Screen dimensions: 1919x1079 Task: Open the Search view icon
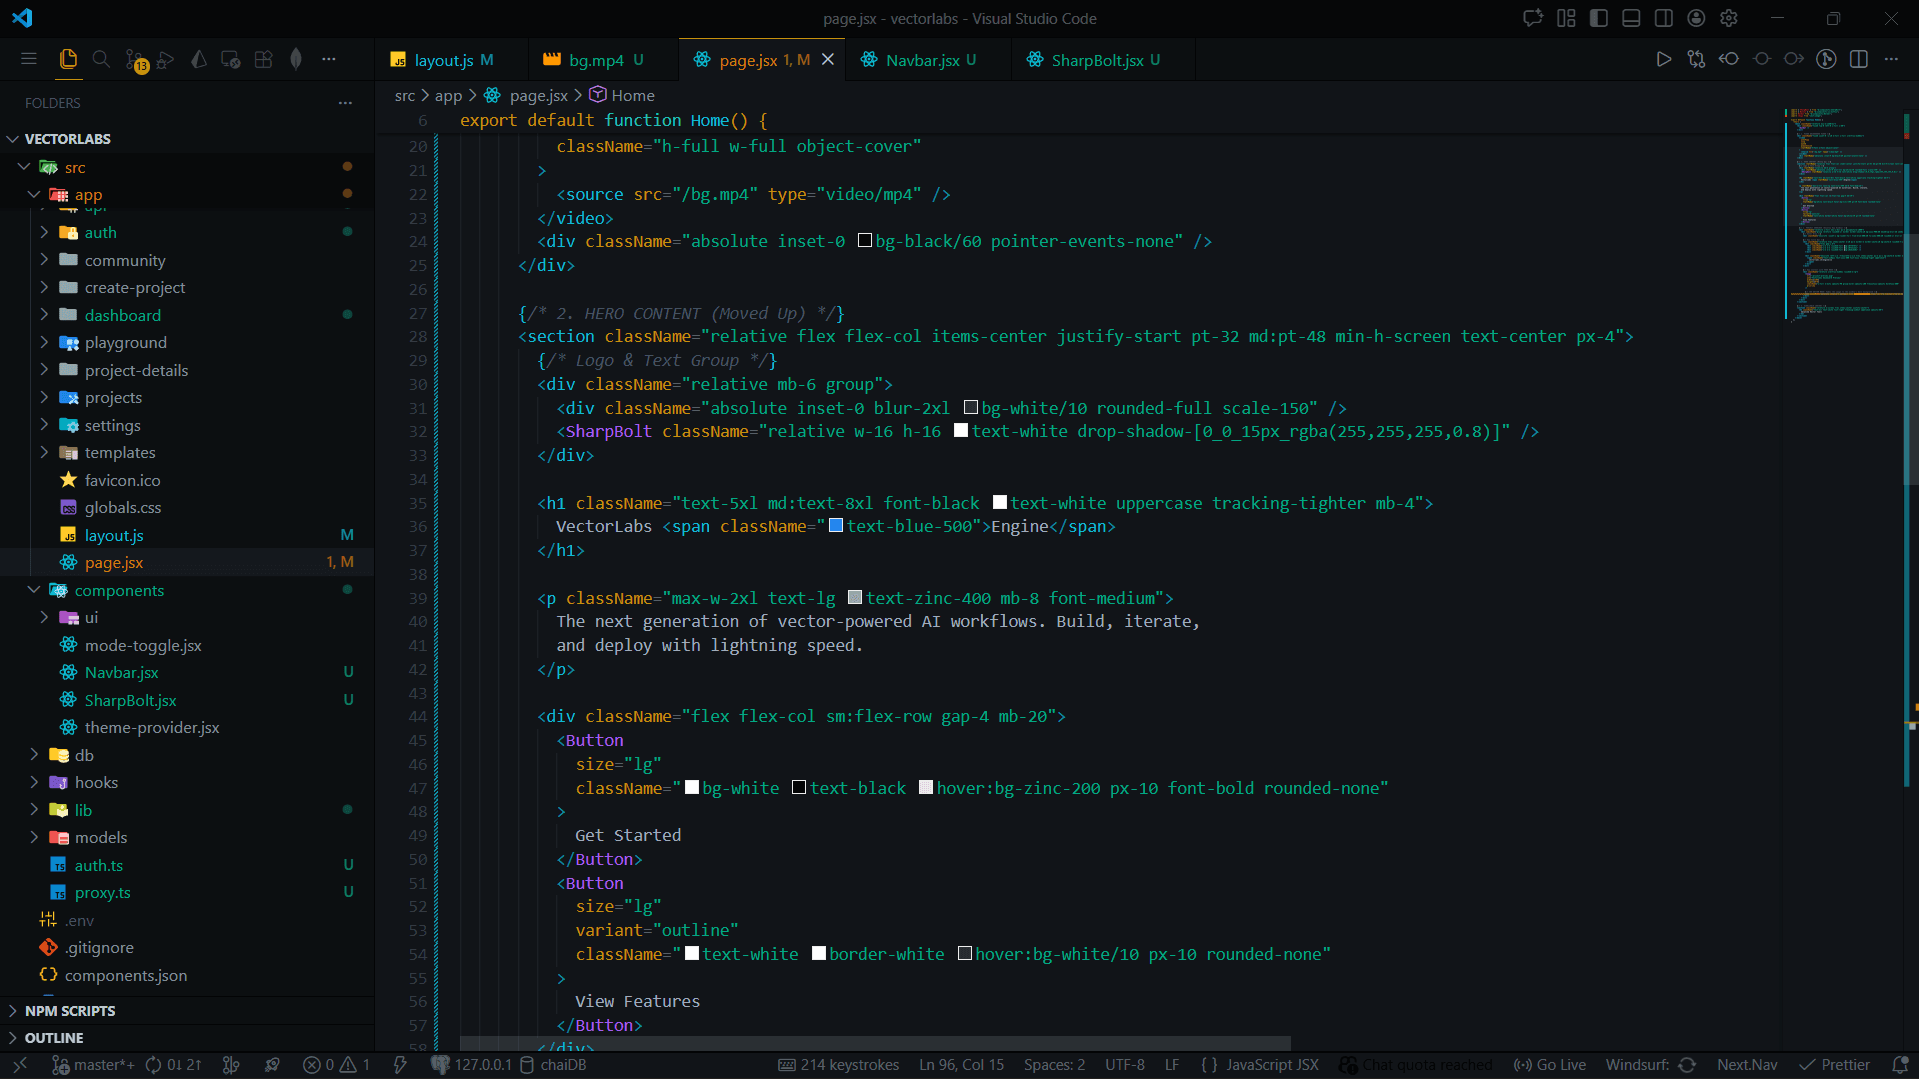point(101,59)
